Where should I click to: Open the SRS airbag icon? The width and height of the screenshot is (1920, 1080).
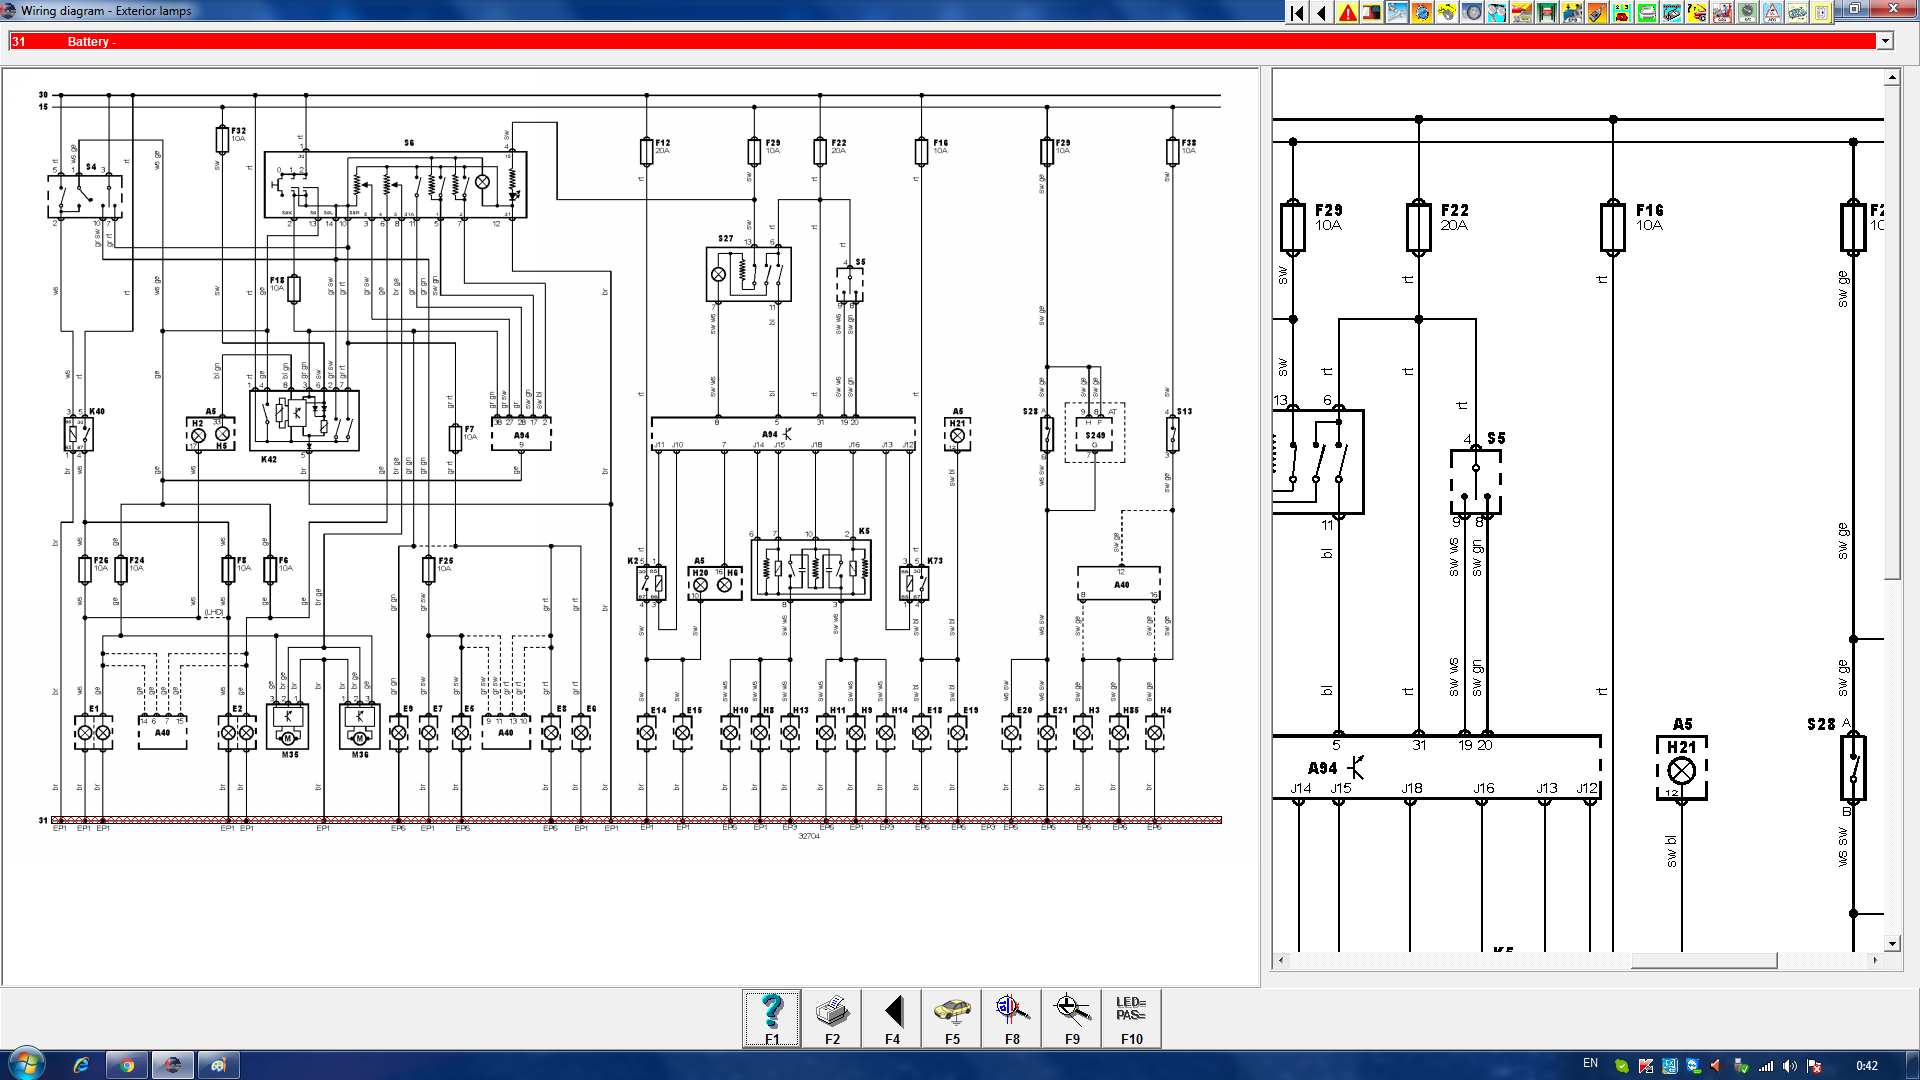[x=1722, y=13]
